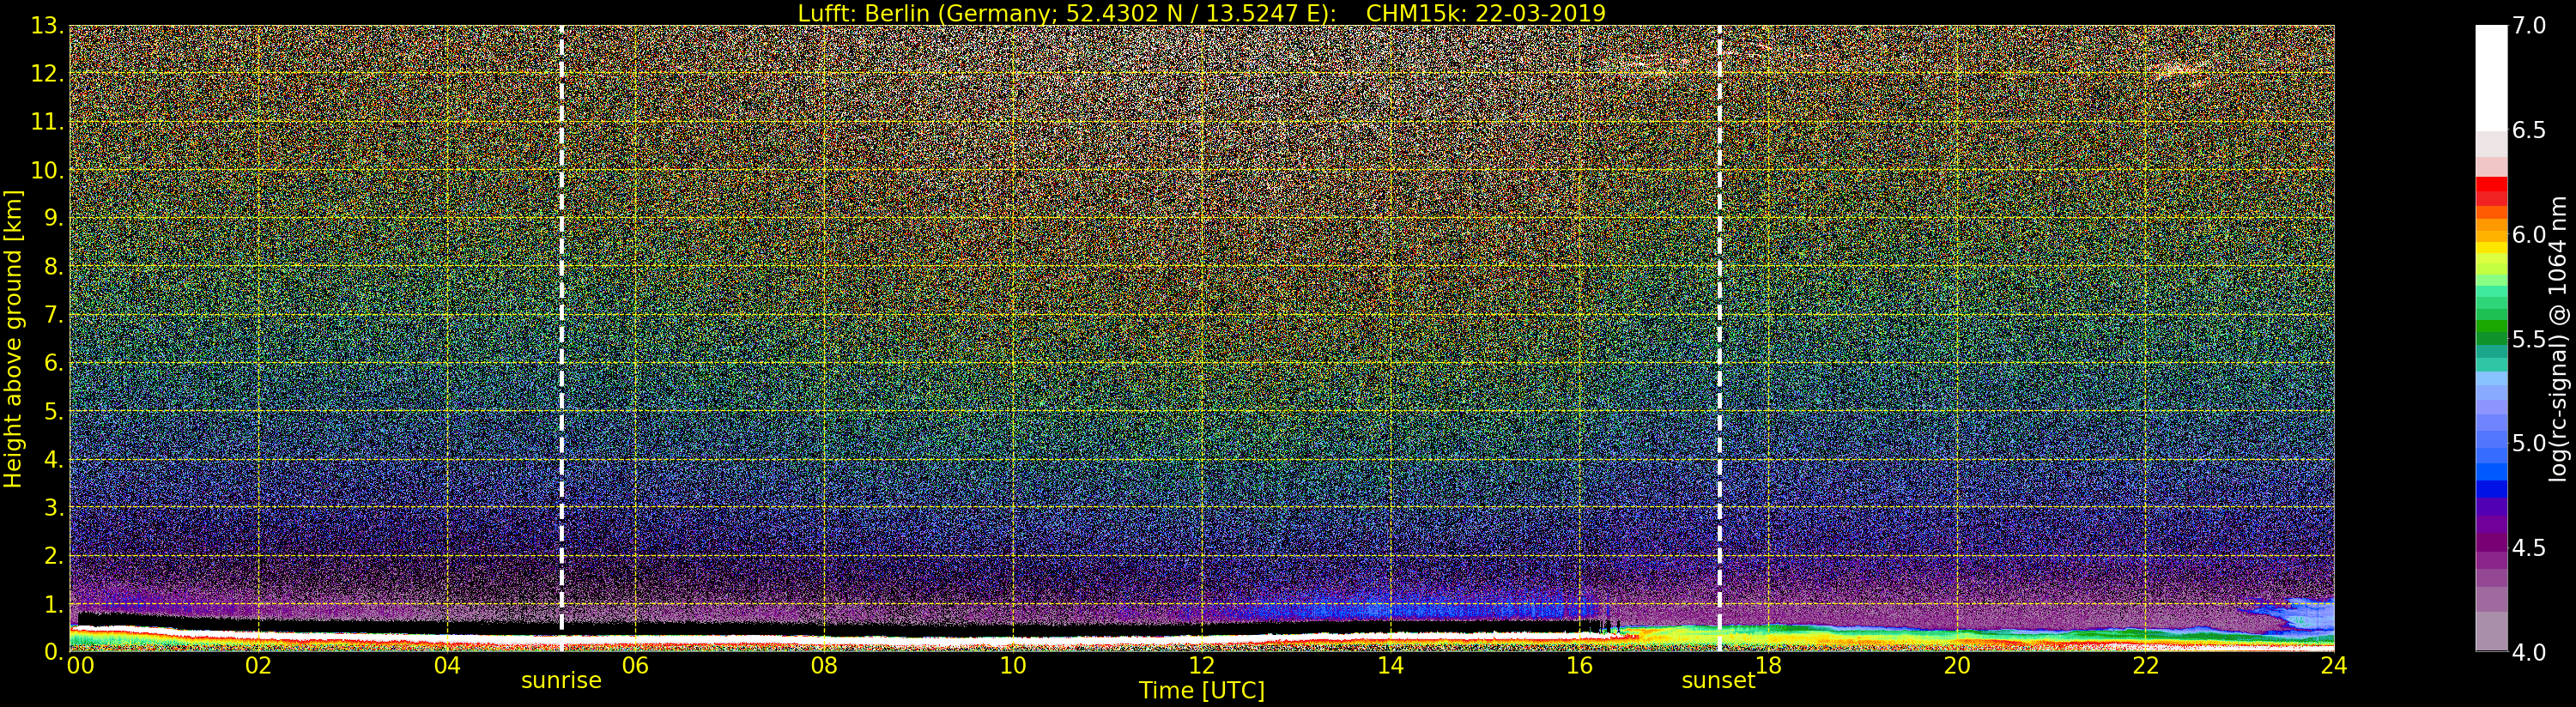Click the sunset label below the axis

tap(1718, 681)
